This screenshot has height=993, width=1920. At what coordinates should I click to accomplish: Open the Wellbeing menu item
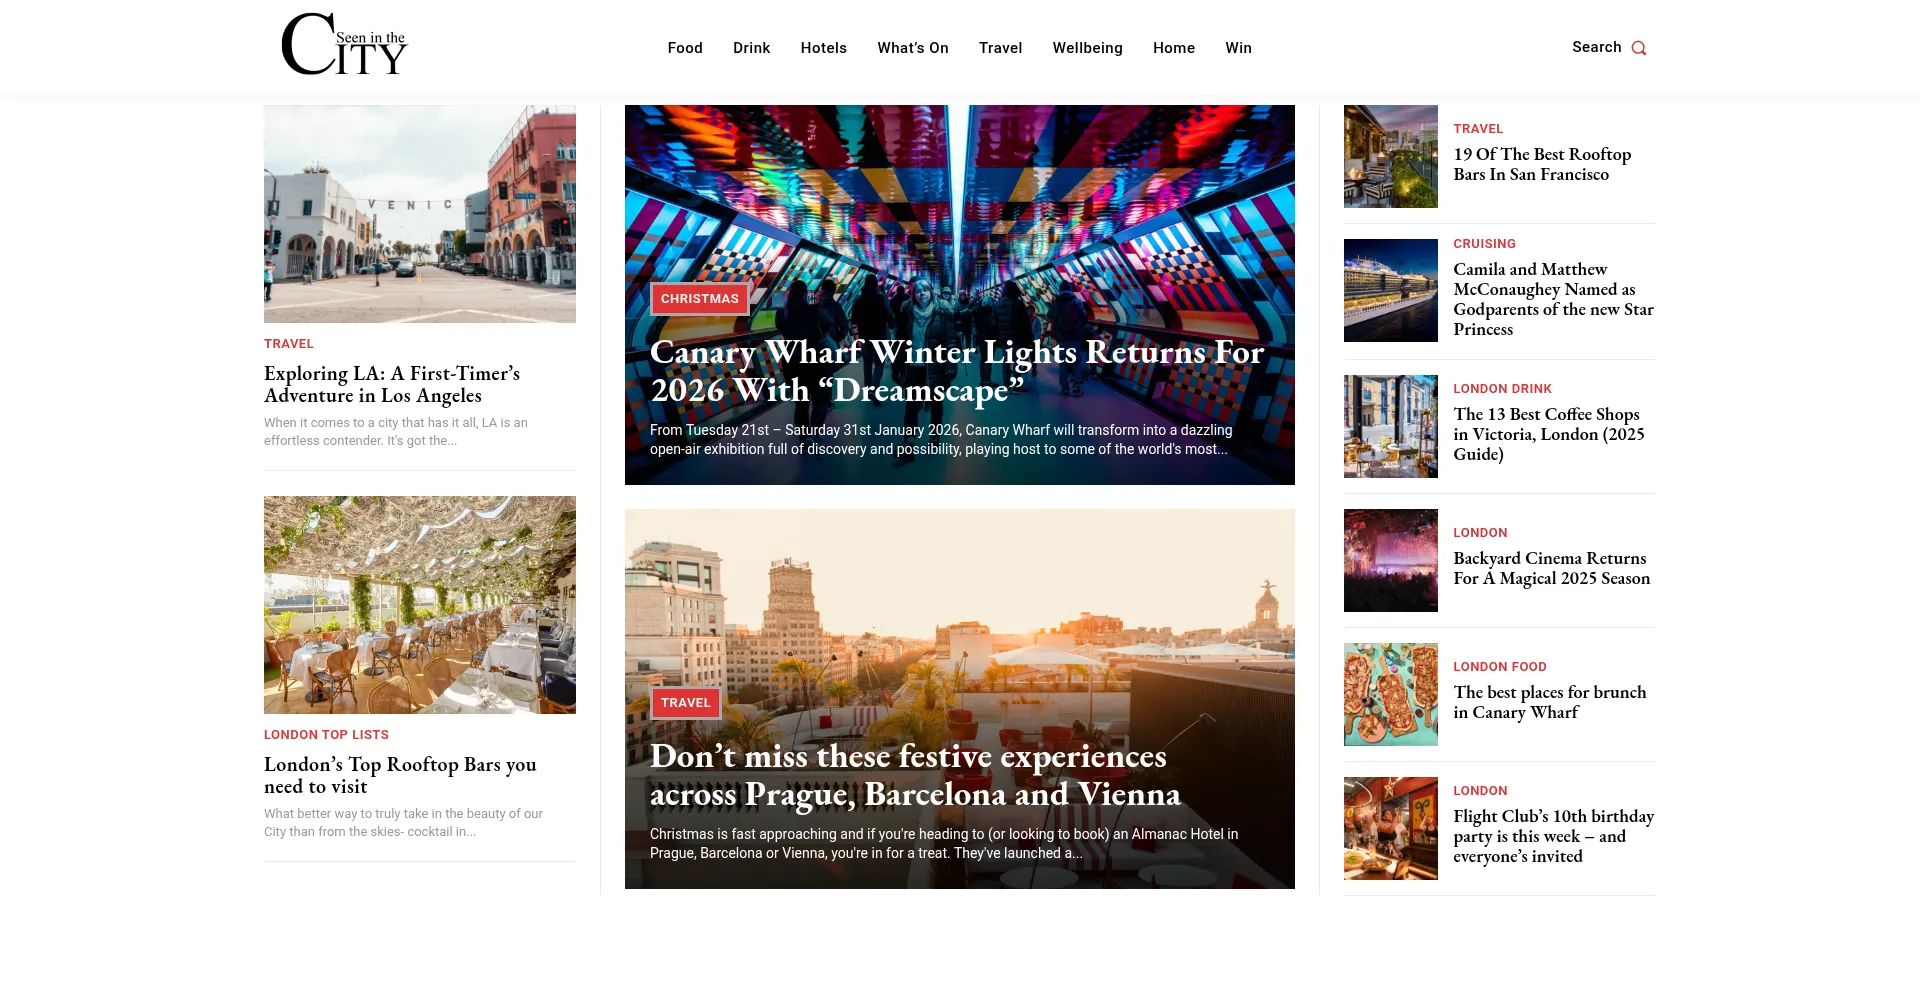(x=1087, y=48)
